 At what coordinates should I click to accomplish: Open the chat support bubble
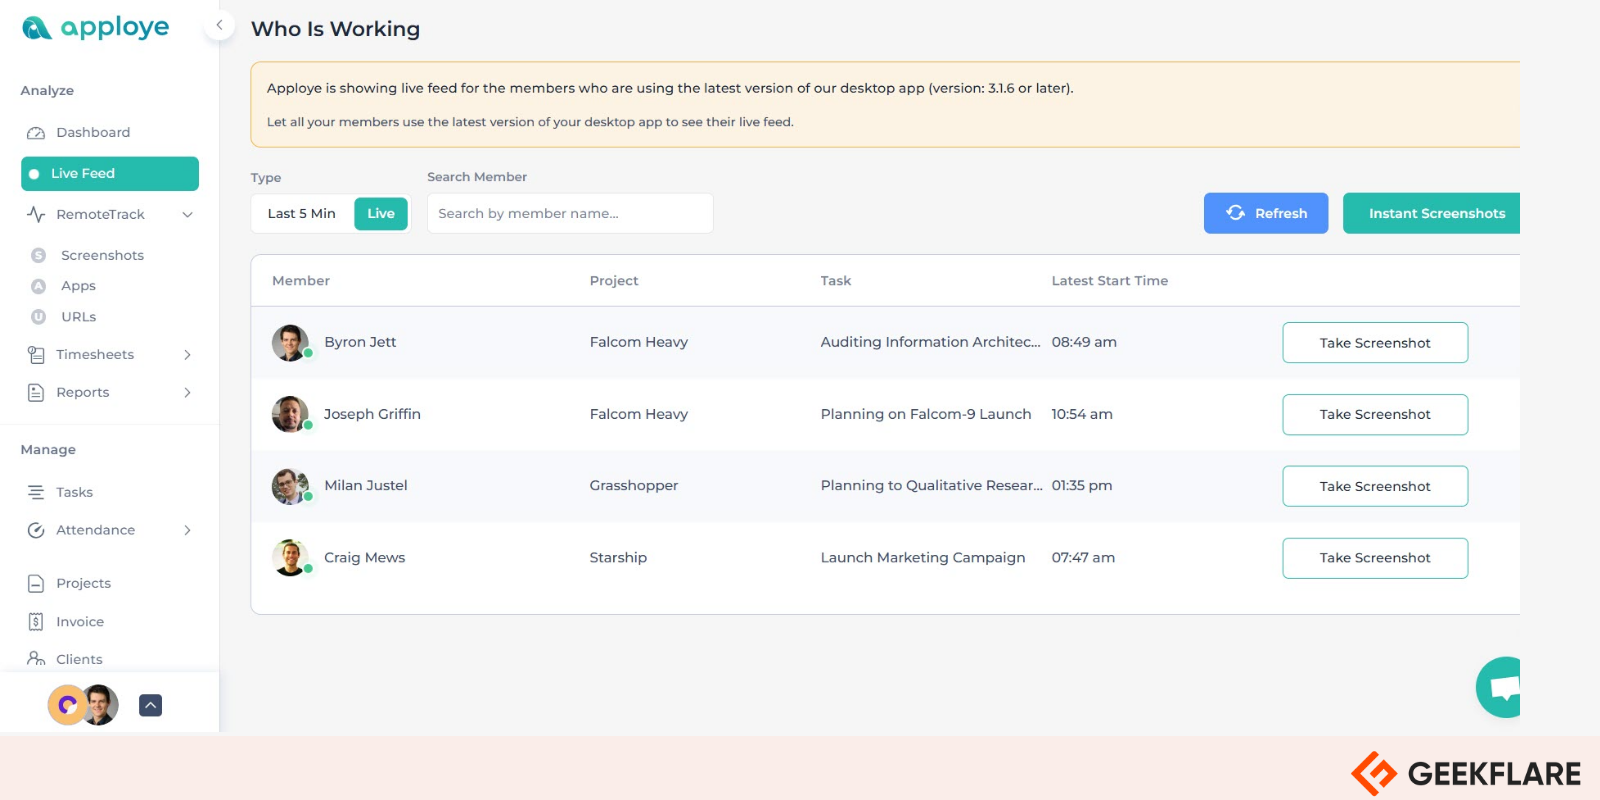click(x=1500, y=687)
